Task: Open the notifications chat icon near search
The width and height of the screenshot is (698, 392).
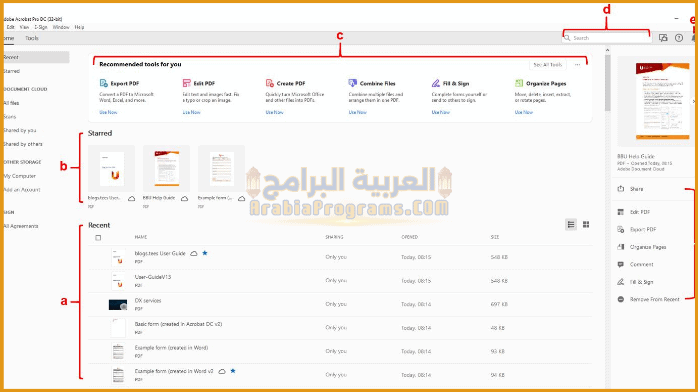Action: (663, 38)
